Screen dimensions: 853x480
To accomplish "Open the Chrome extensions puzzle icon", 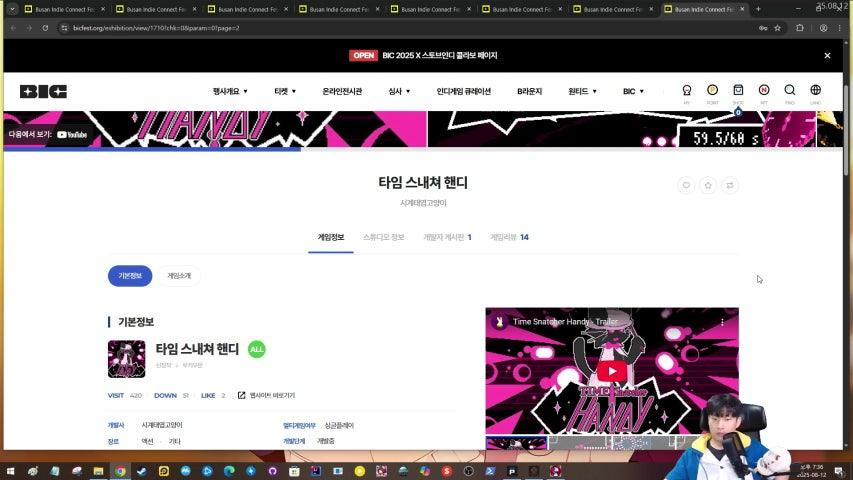I will (x=800, y=28).
